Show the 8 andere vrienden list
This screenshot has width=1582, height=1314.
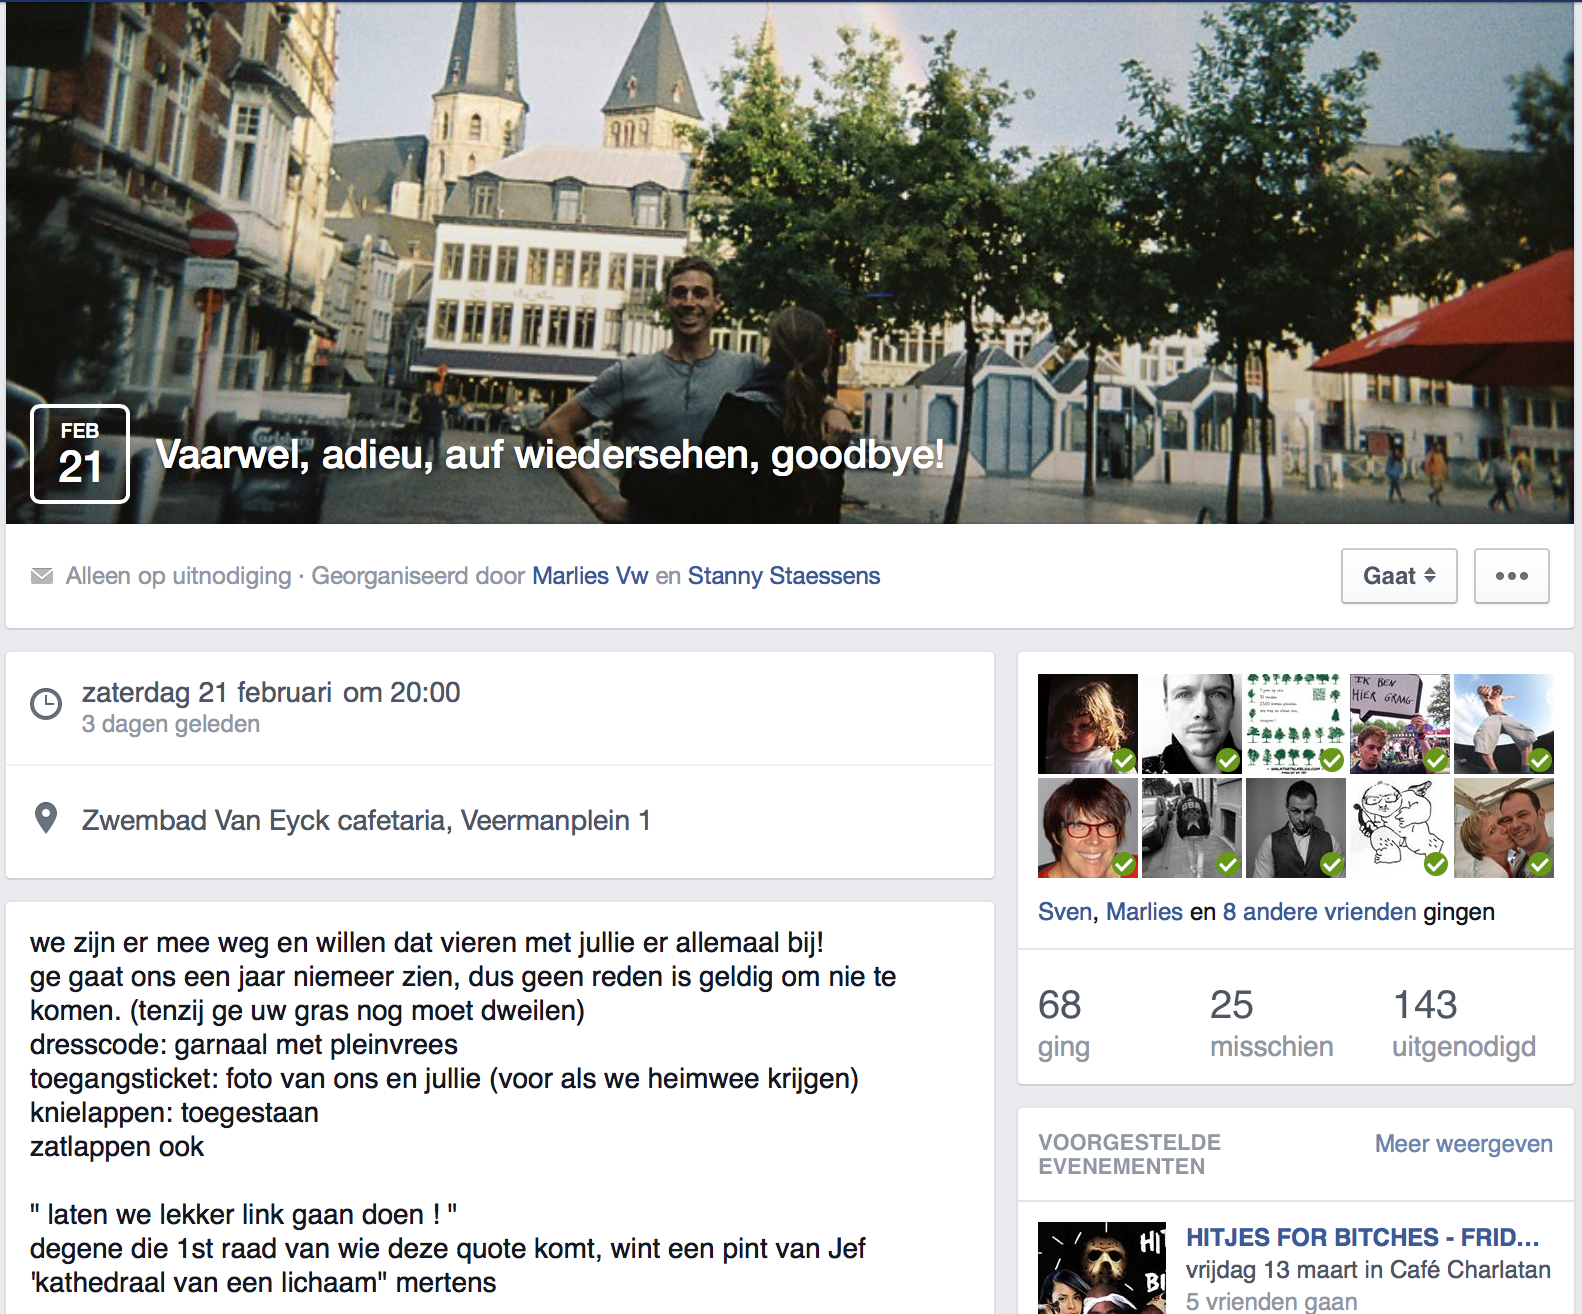(1319, 912)
